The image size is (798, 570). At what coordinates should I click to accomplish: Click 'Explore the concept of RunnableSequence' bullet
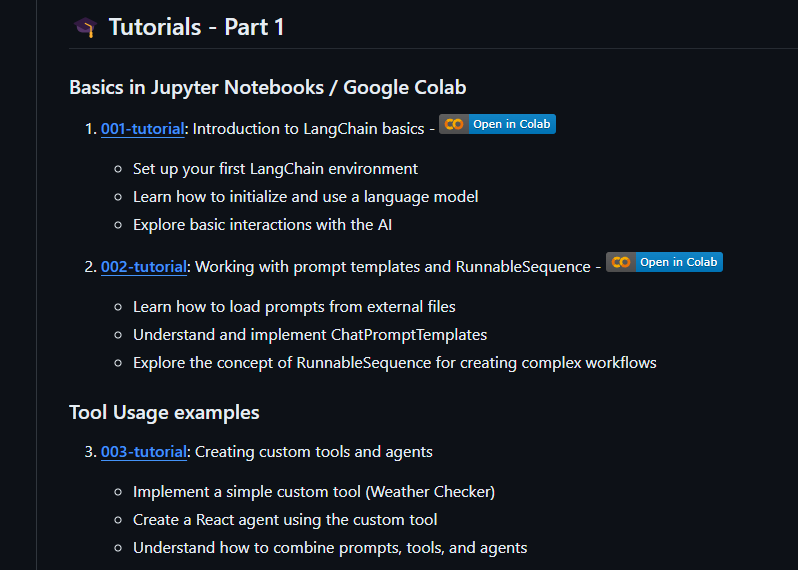pos(394,363)
